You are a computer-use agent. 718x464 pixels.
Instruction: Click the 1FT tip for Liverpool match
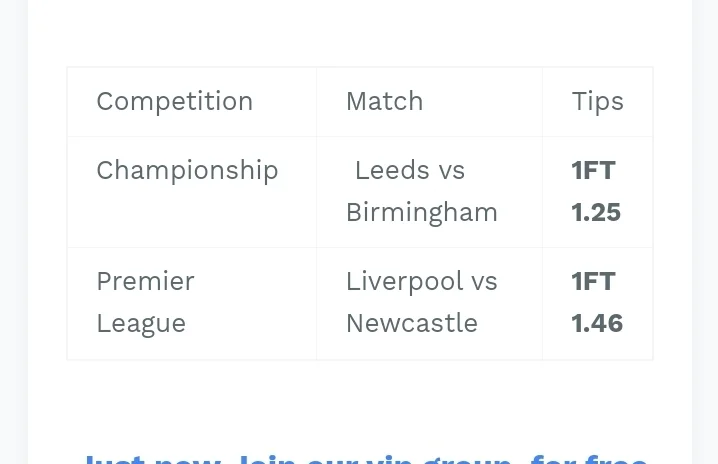coord(593,281)
